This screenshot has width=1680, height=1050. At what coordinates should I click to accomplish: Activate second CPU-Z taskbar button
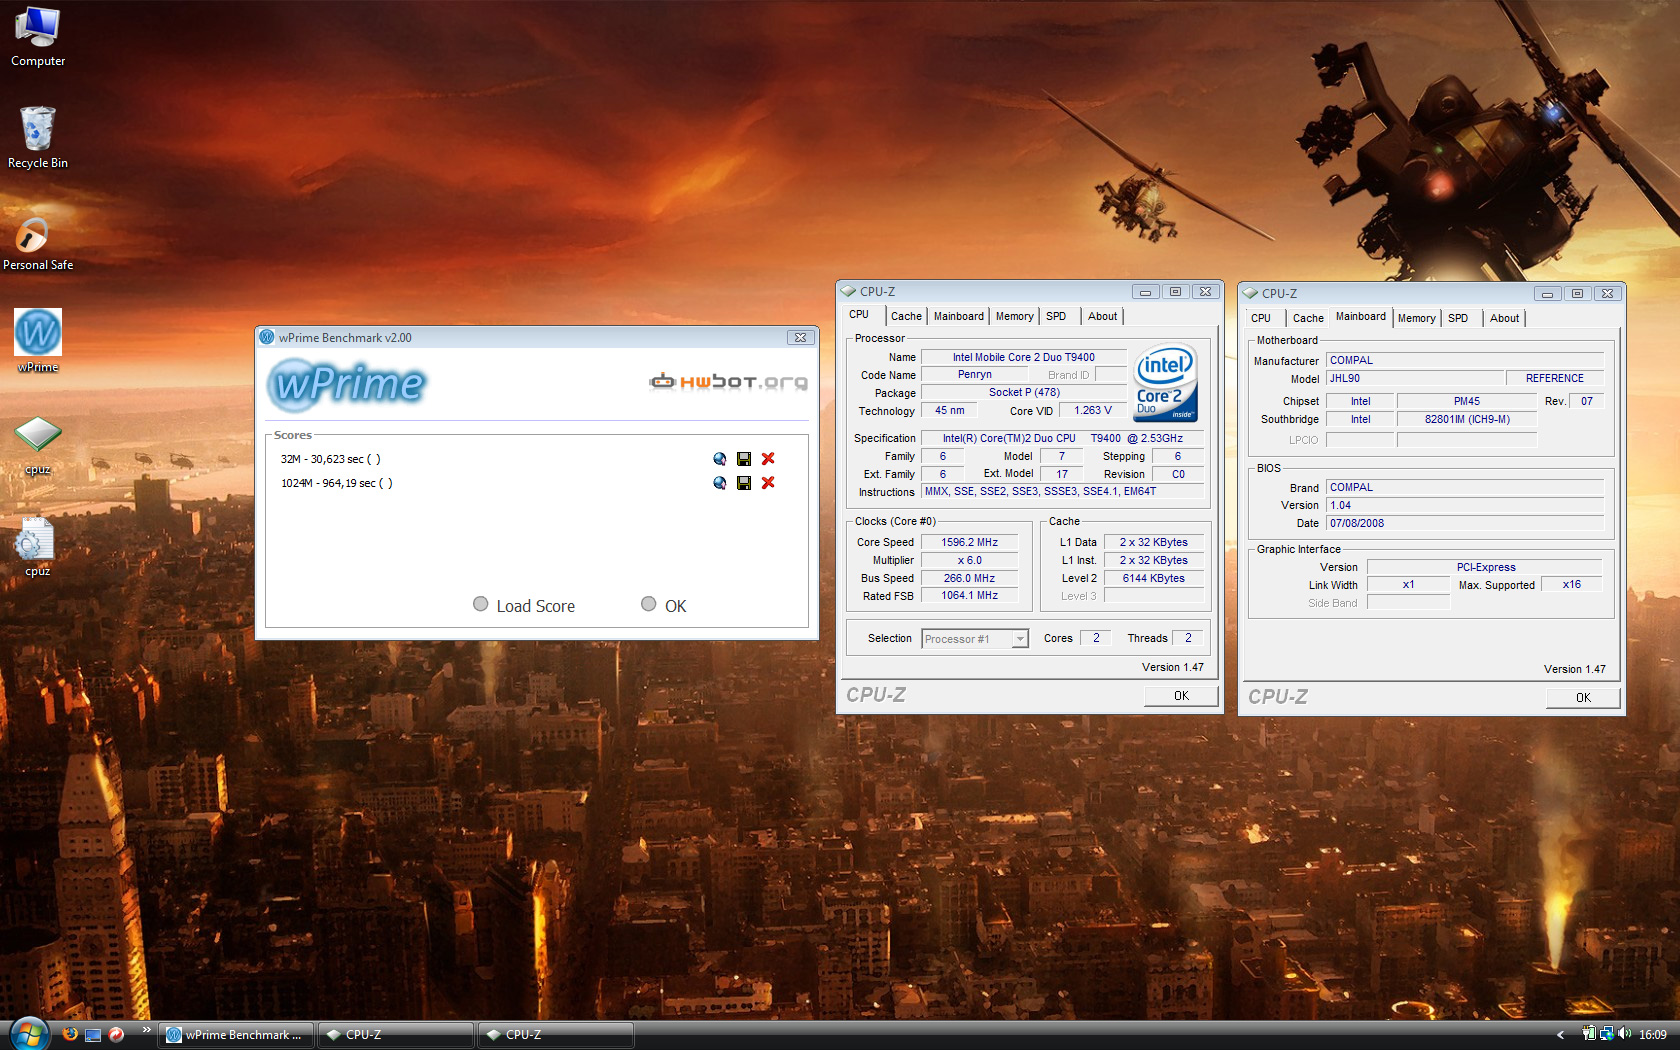[x=556, y=1035]
